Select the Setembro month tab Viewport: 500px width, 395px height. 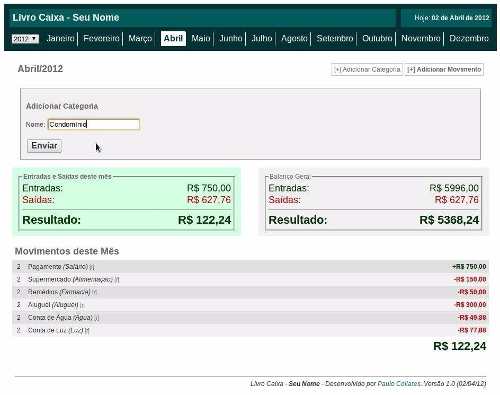click(x=335, y=38)
